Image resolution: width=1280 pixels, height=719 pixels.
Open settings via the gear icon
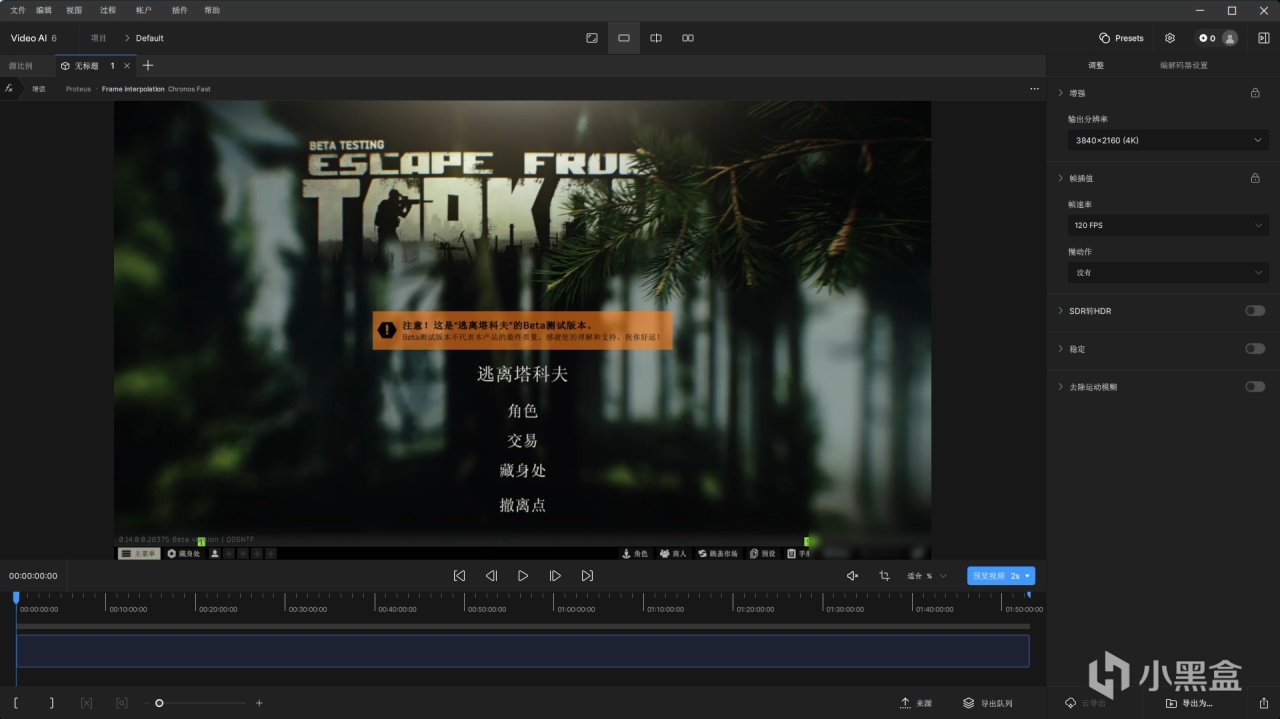[x=1170, y=38]
